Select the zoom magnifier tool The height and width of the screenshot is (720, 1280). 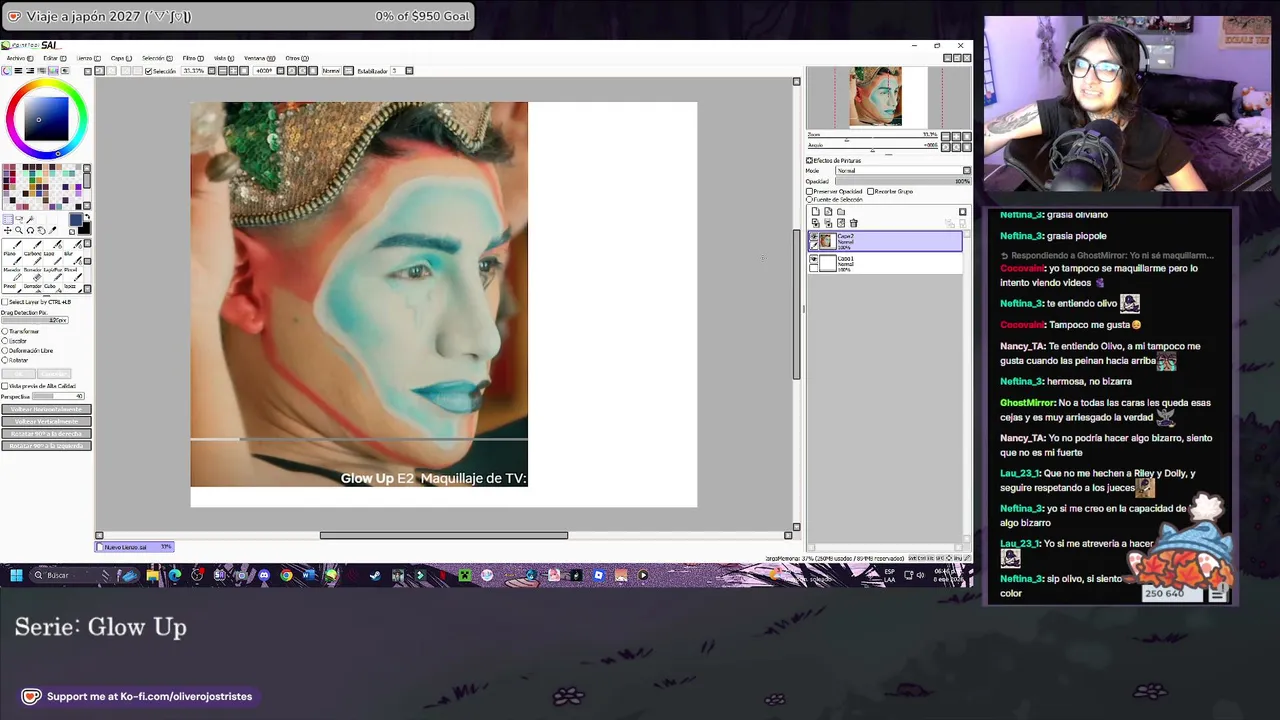coord(19,230)
